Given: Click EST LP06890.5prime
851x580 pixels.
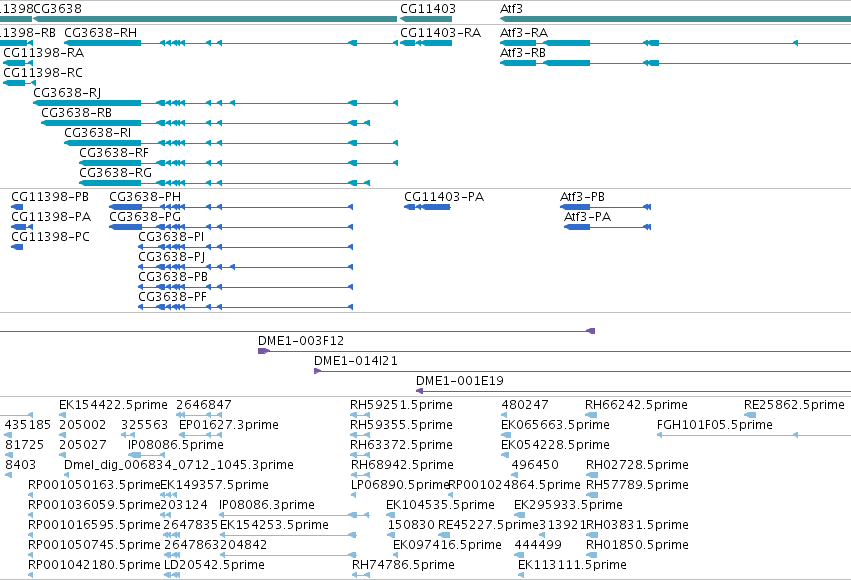Looking at the screenshot, I should (400, 485).
